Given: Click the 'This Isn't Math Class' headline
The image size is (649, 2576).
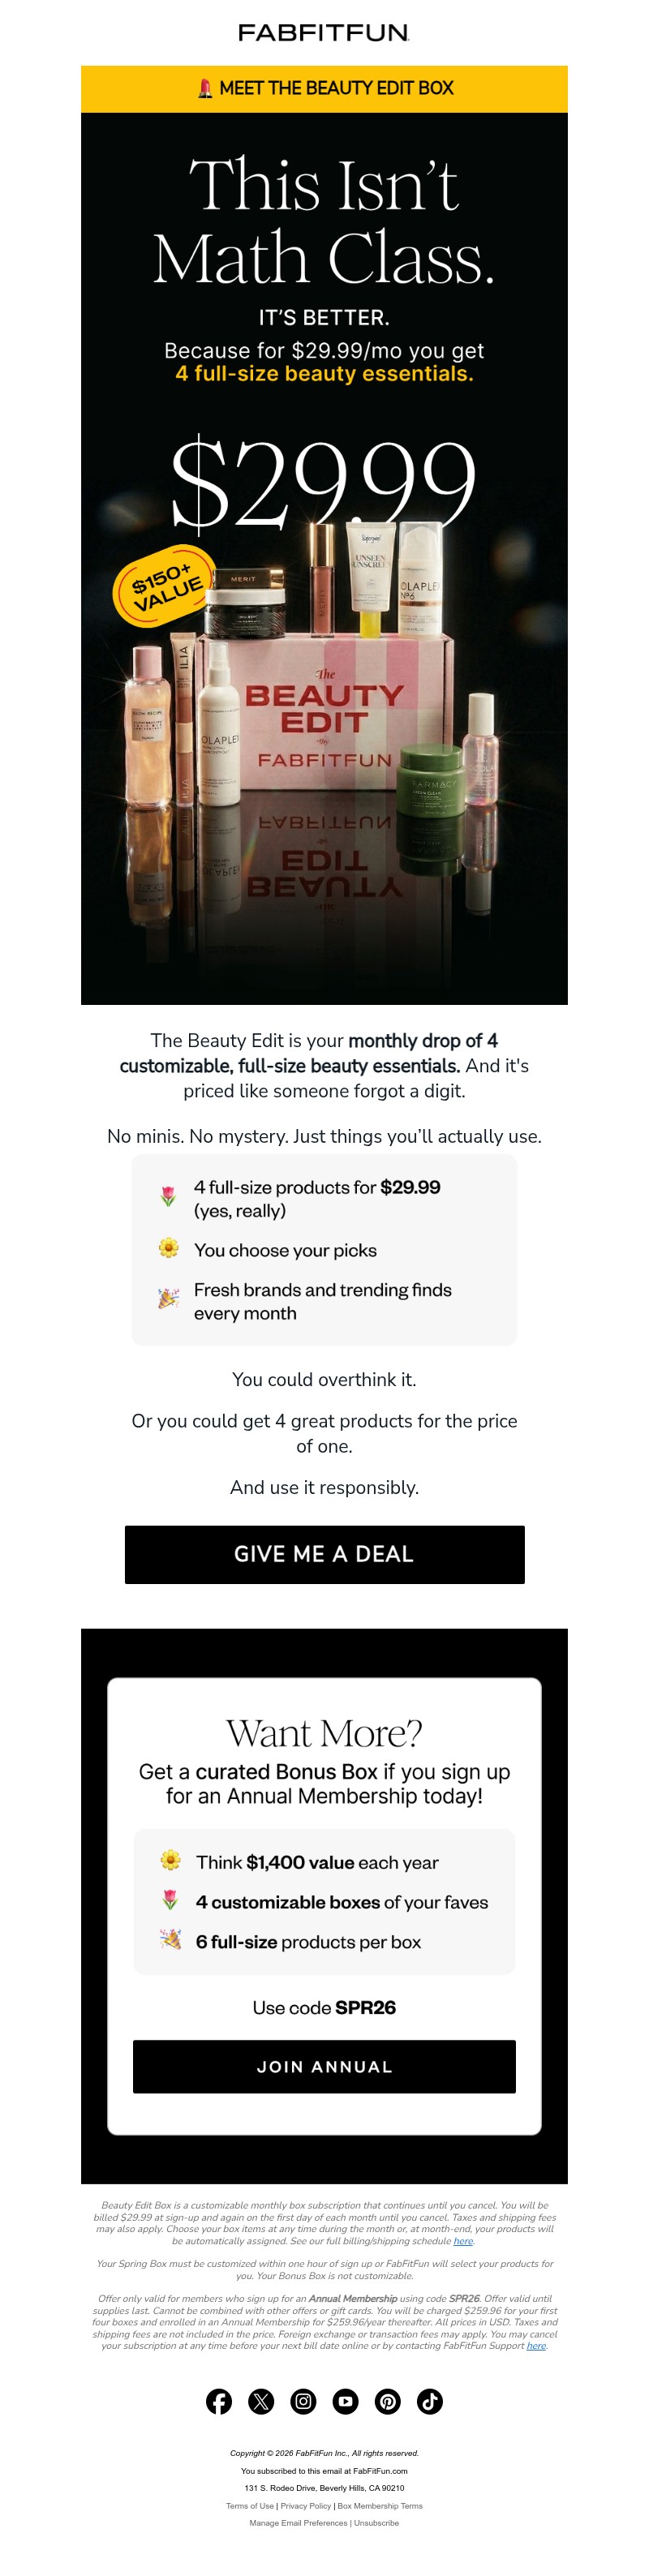Looking at the screenshot, I should coord(324,220).
